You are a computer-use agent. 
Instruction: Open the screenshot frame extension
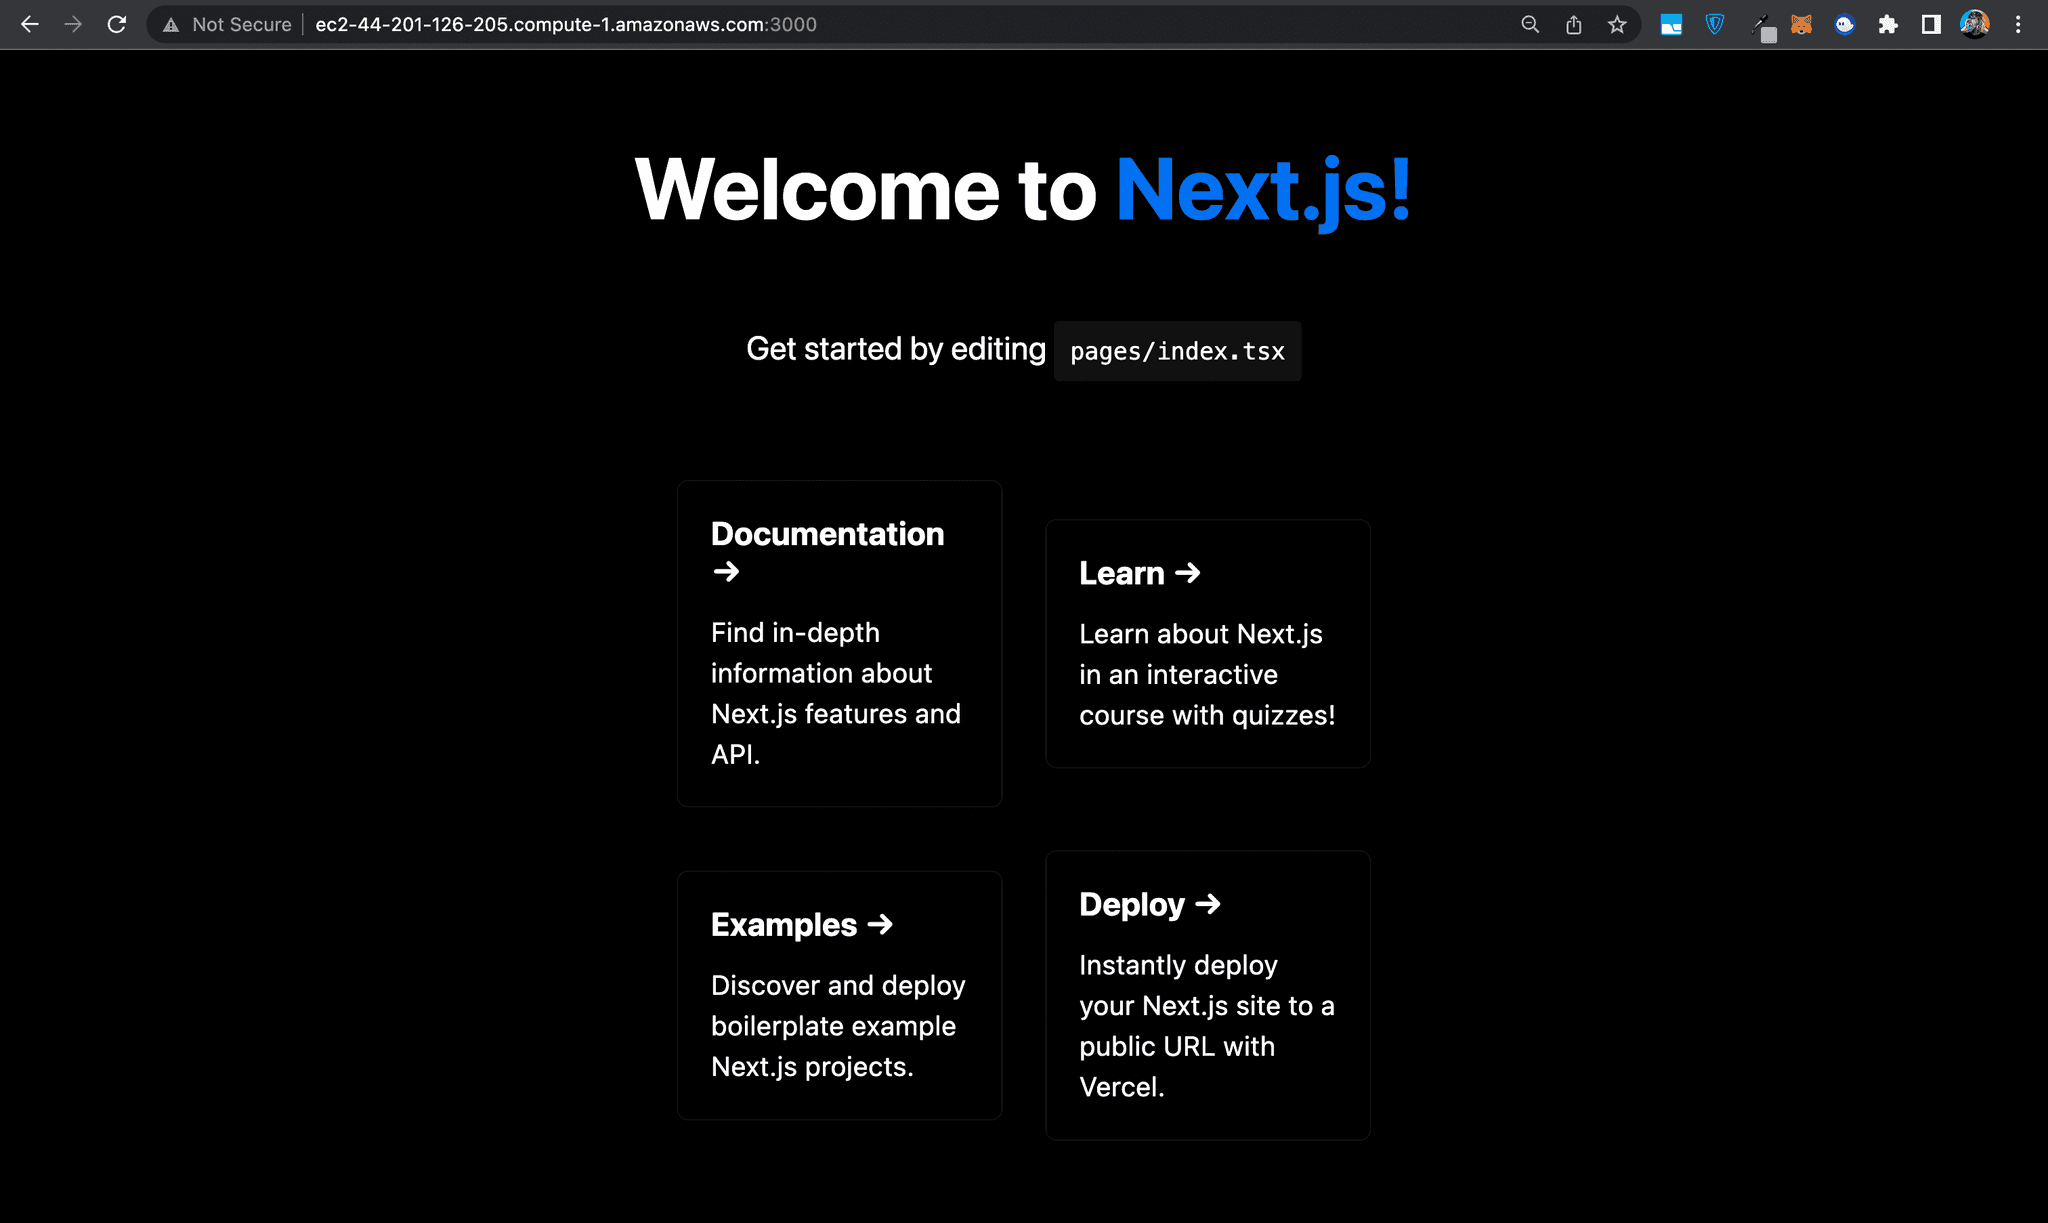(1932, 24)
